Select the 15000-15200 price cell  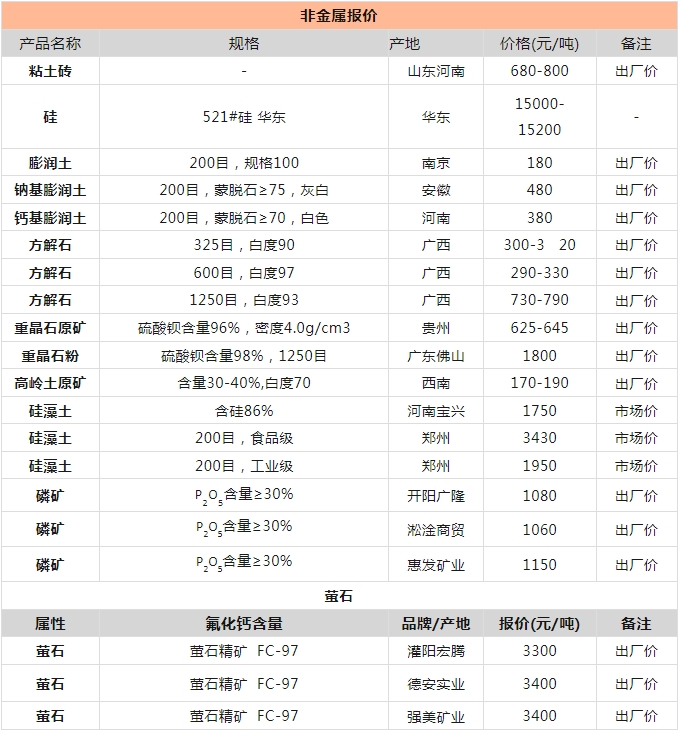pos(539,117)
